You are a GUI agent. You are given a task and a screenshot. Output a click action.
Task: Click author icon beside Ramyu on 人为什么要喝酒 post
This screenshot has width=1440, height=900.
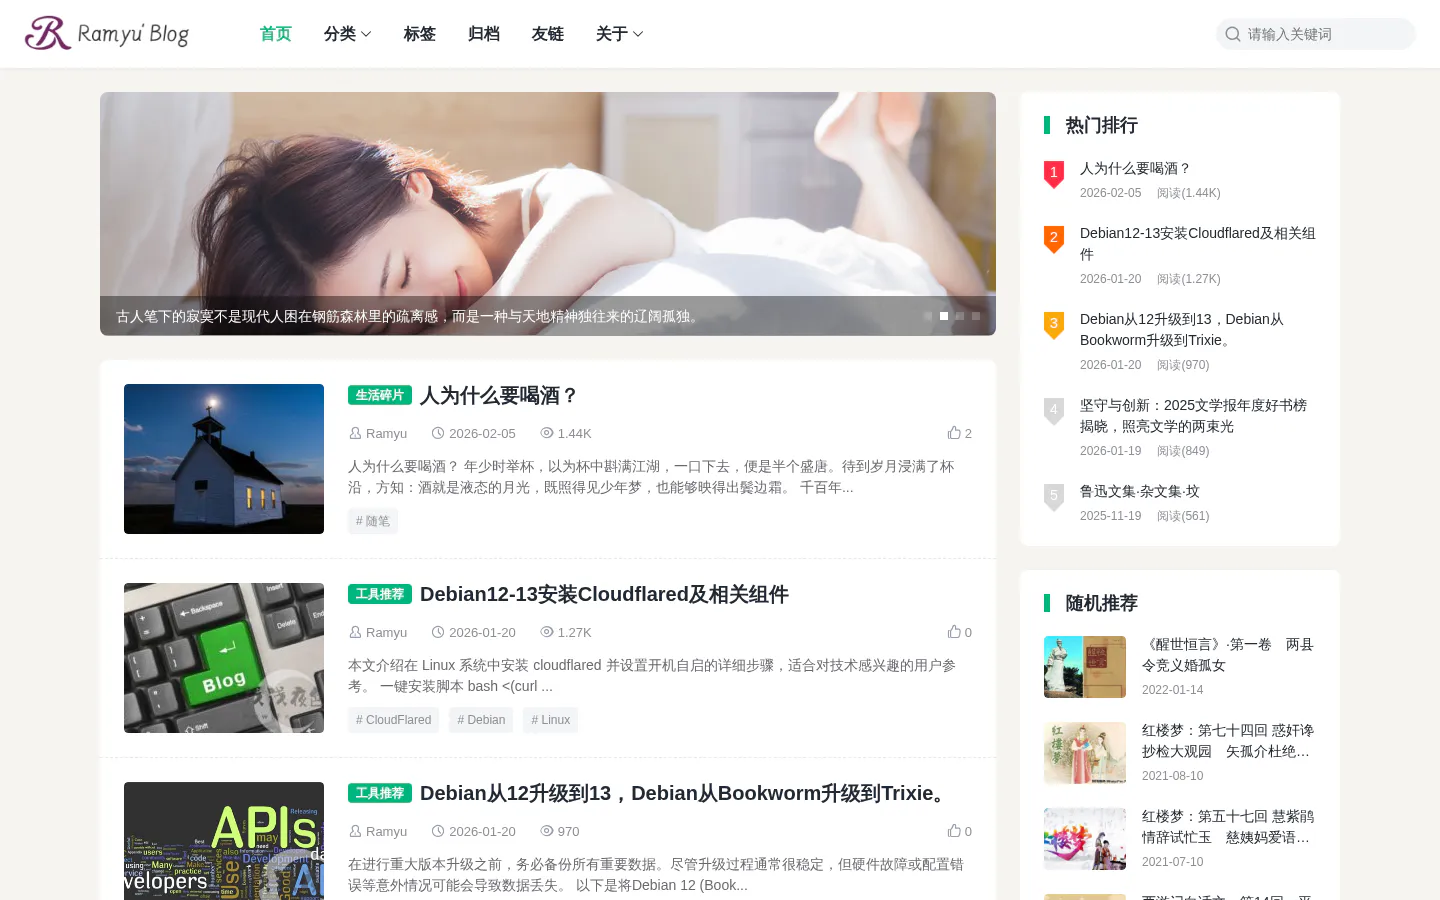click(x=355, y=433)
